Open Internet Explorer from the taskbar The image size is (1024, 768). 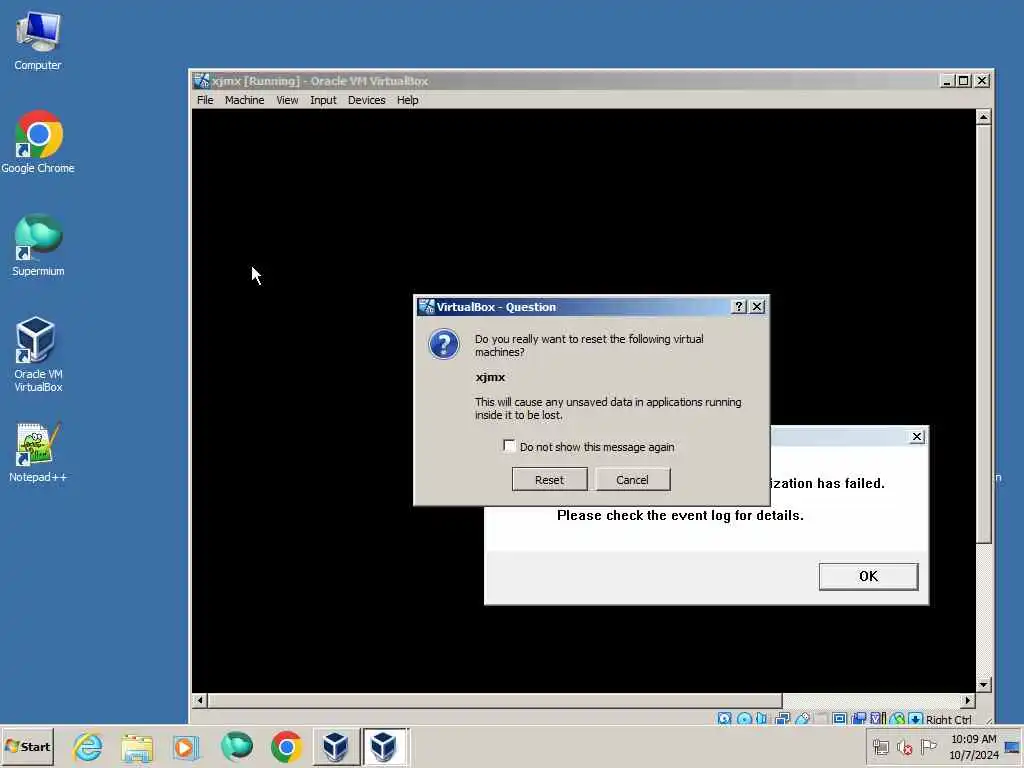point(88,746)
